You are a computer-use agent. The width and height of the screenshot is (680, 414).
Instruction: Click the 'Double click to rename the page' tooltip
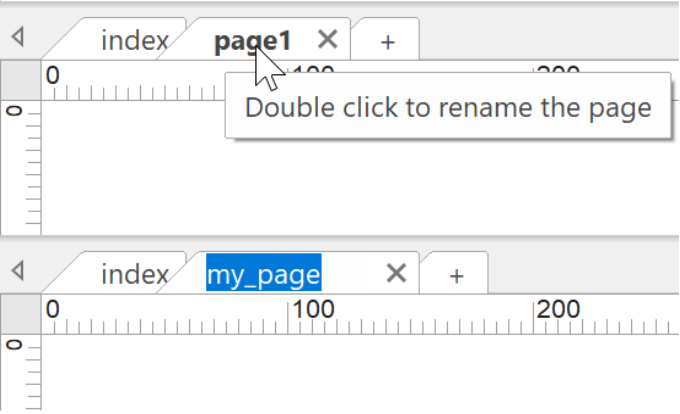448,106
